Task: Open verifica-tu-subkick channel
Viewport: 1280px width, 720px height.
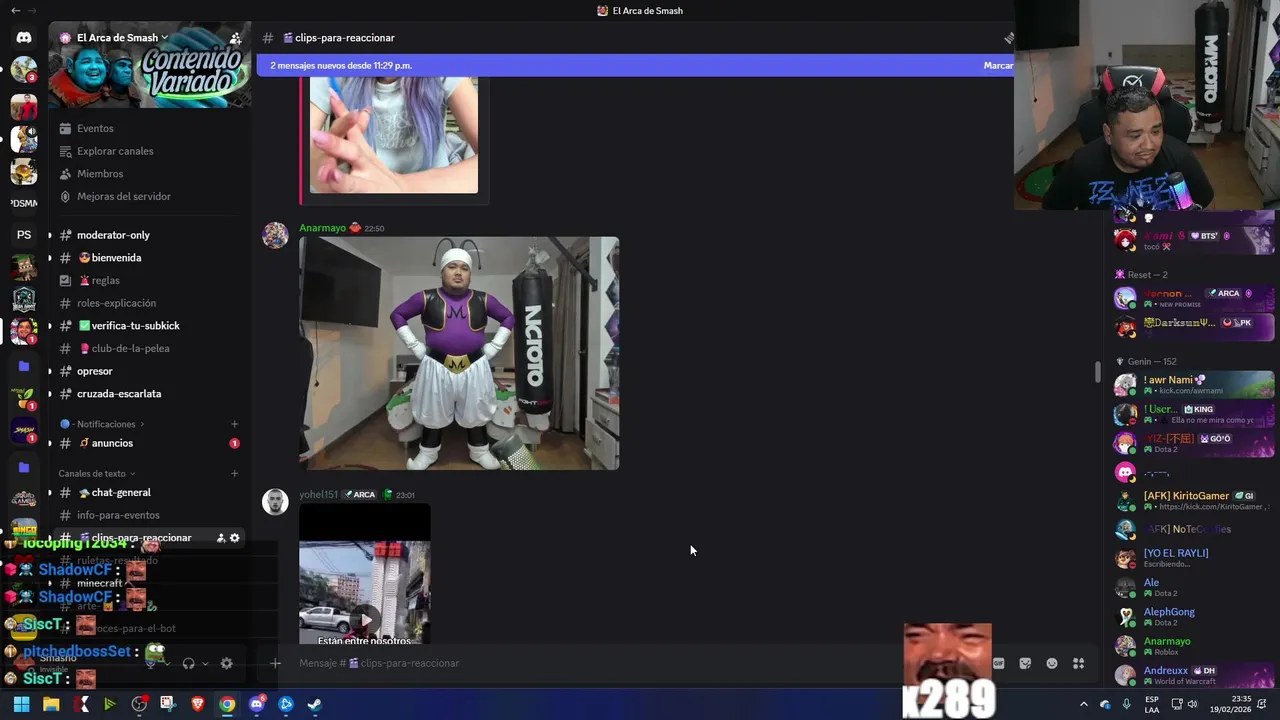Action: [150, 326]
